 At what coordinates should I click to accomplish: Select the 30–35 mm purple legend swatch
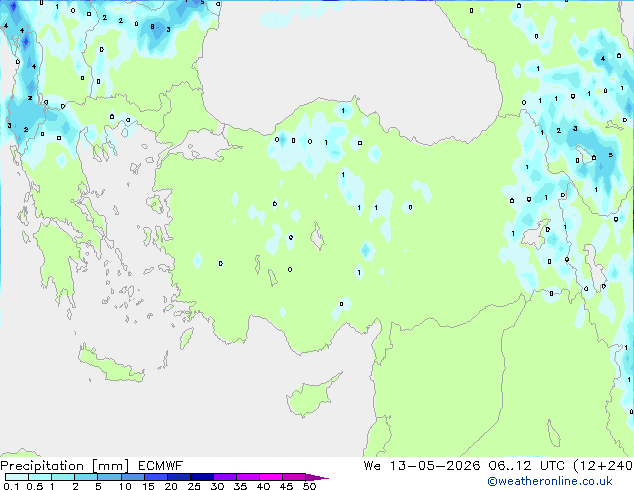pyautogui.click(x=225, y=477)
